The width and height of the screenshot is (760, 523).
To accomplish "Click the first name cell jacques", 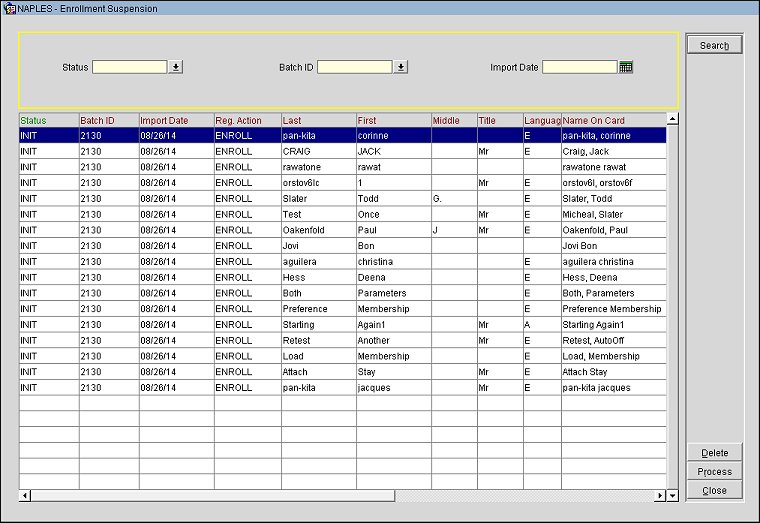I will pos(394,388).
